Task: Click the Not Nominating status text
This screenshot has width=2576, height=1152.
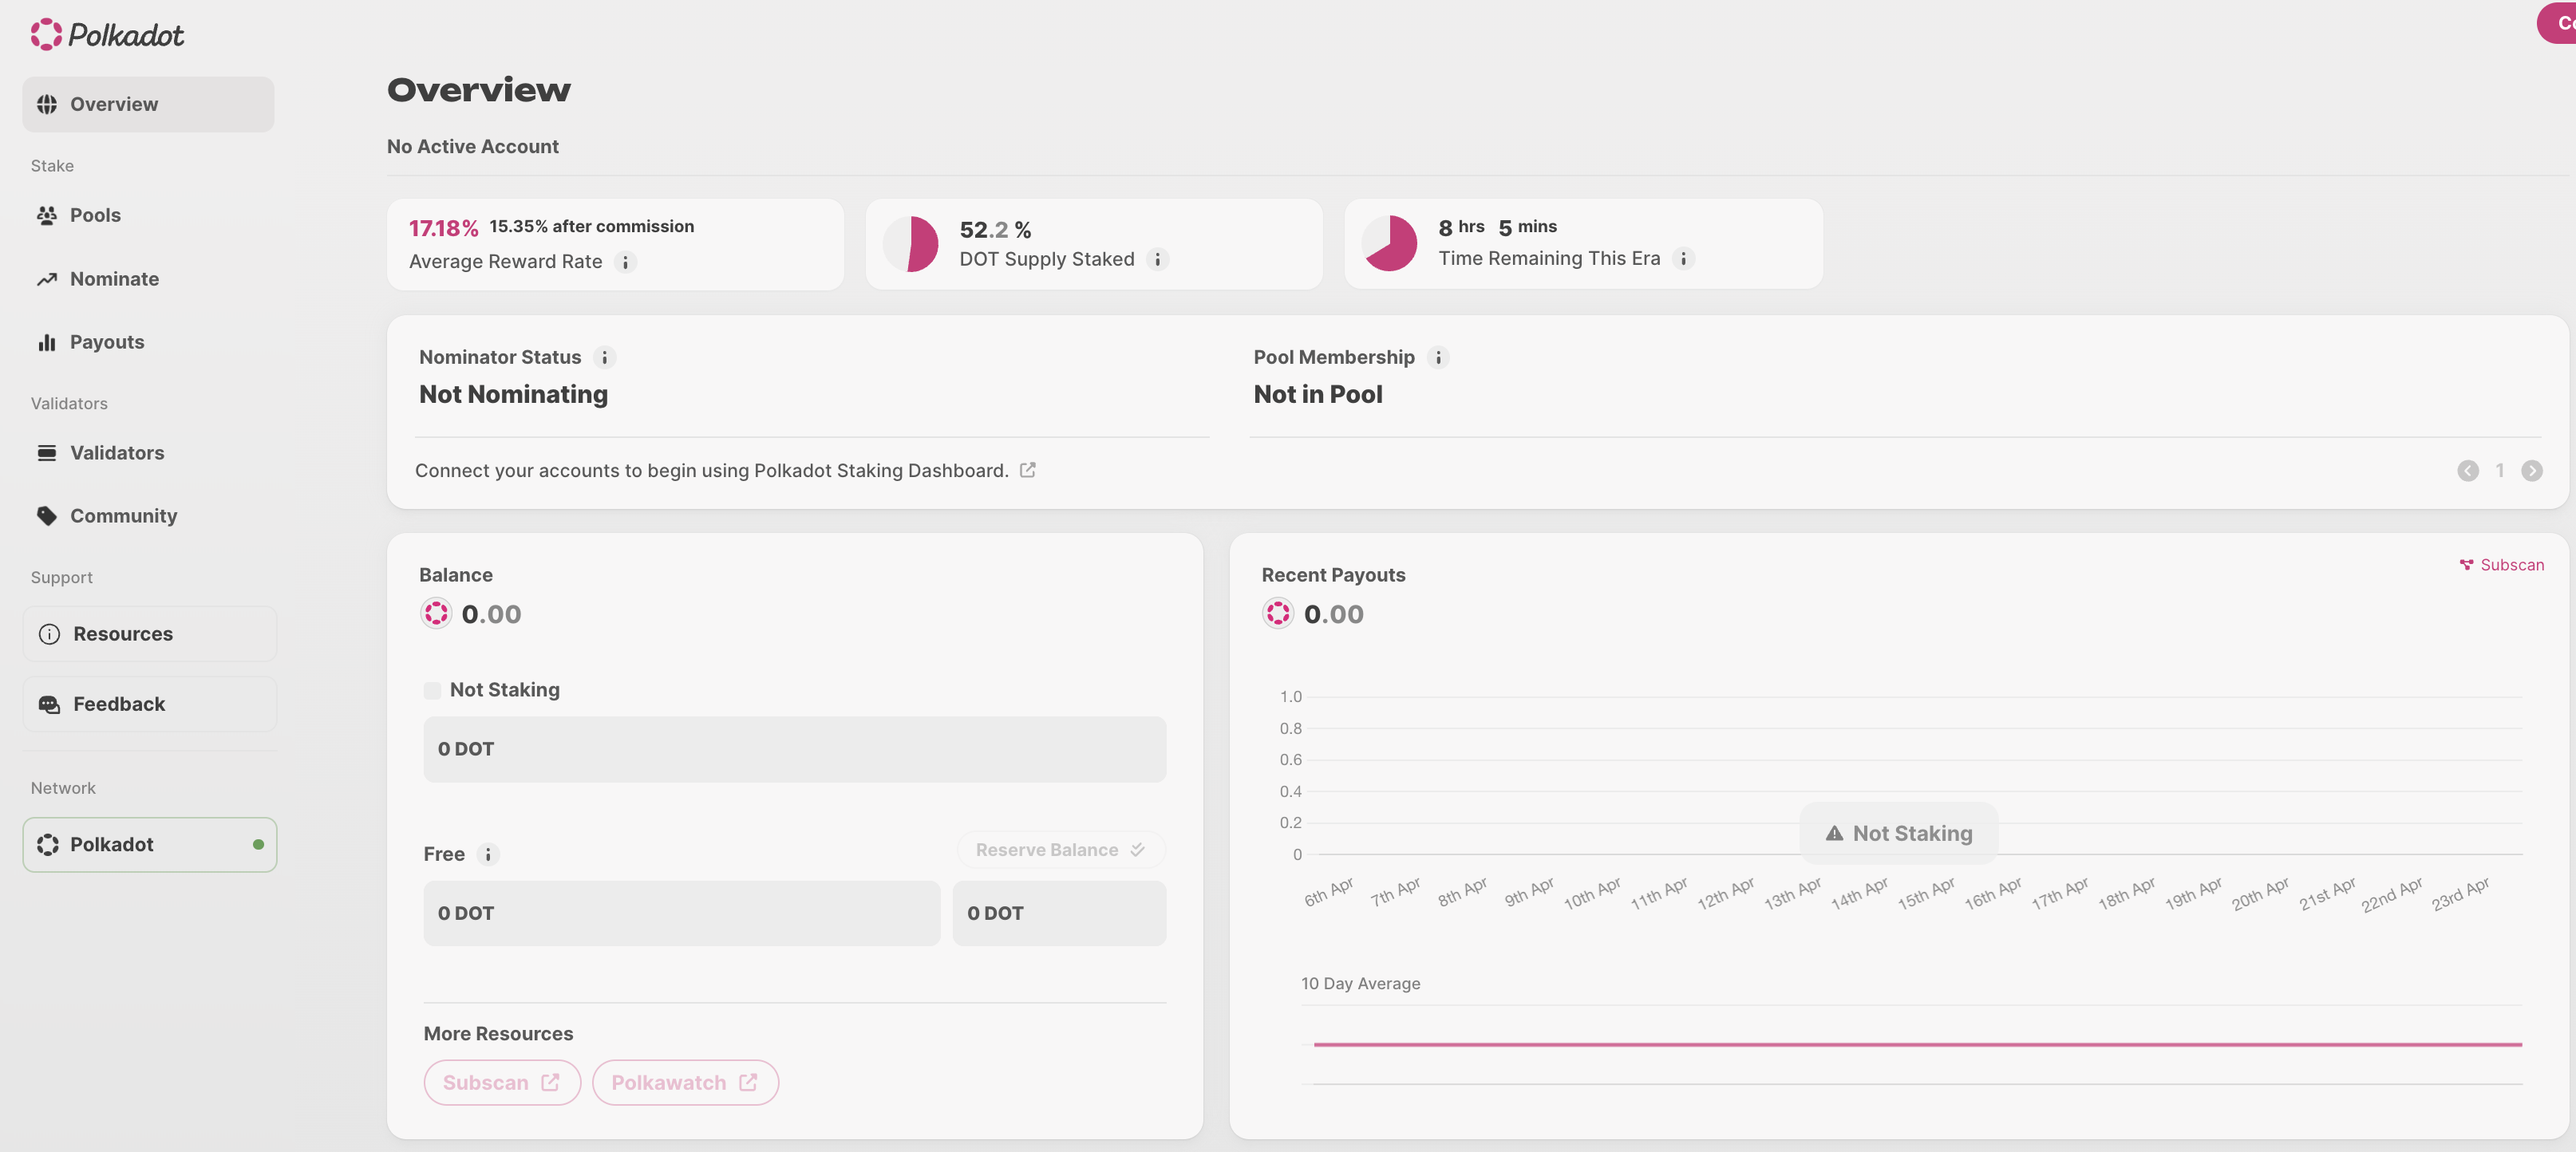Action: coord(513,395)
